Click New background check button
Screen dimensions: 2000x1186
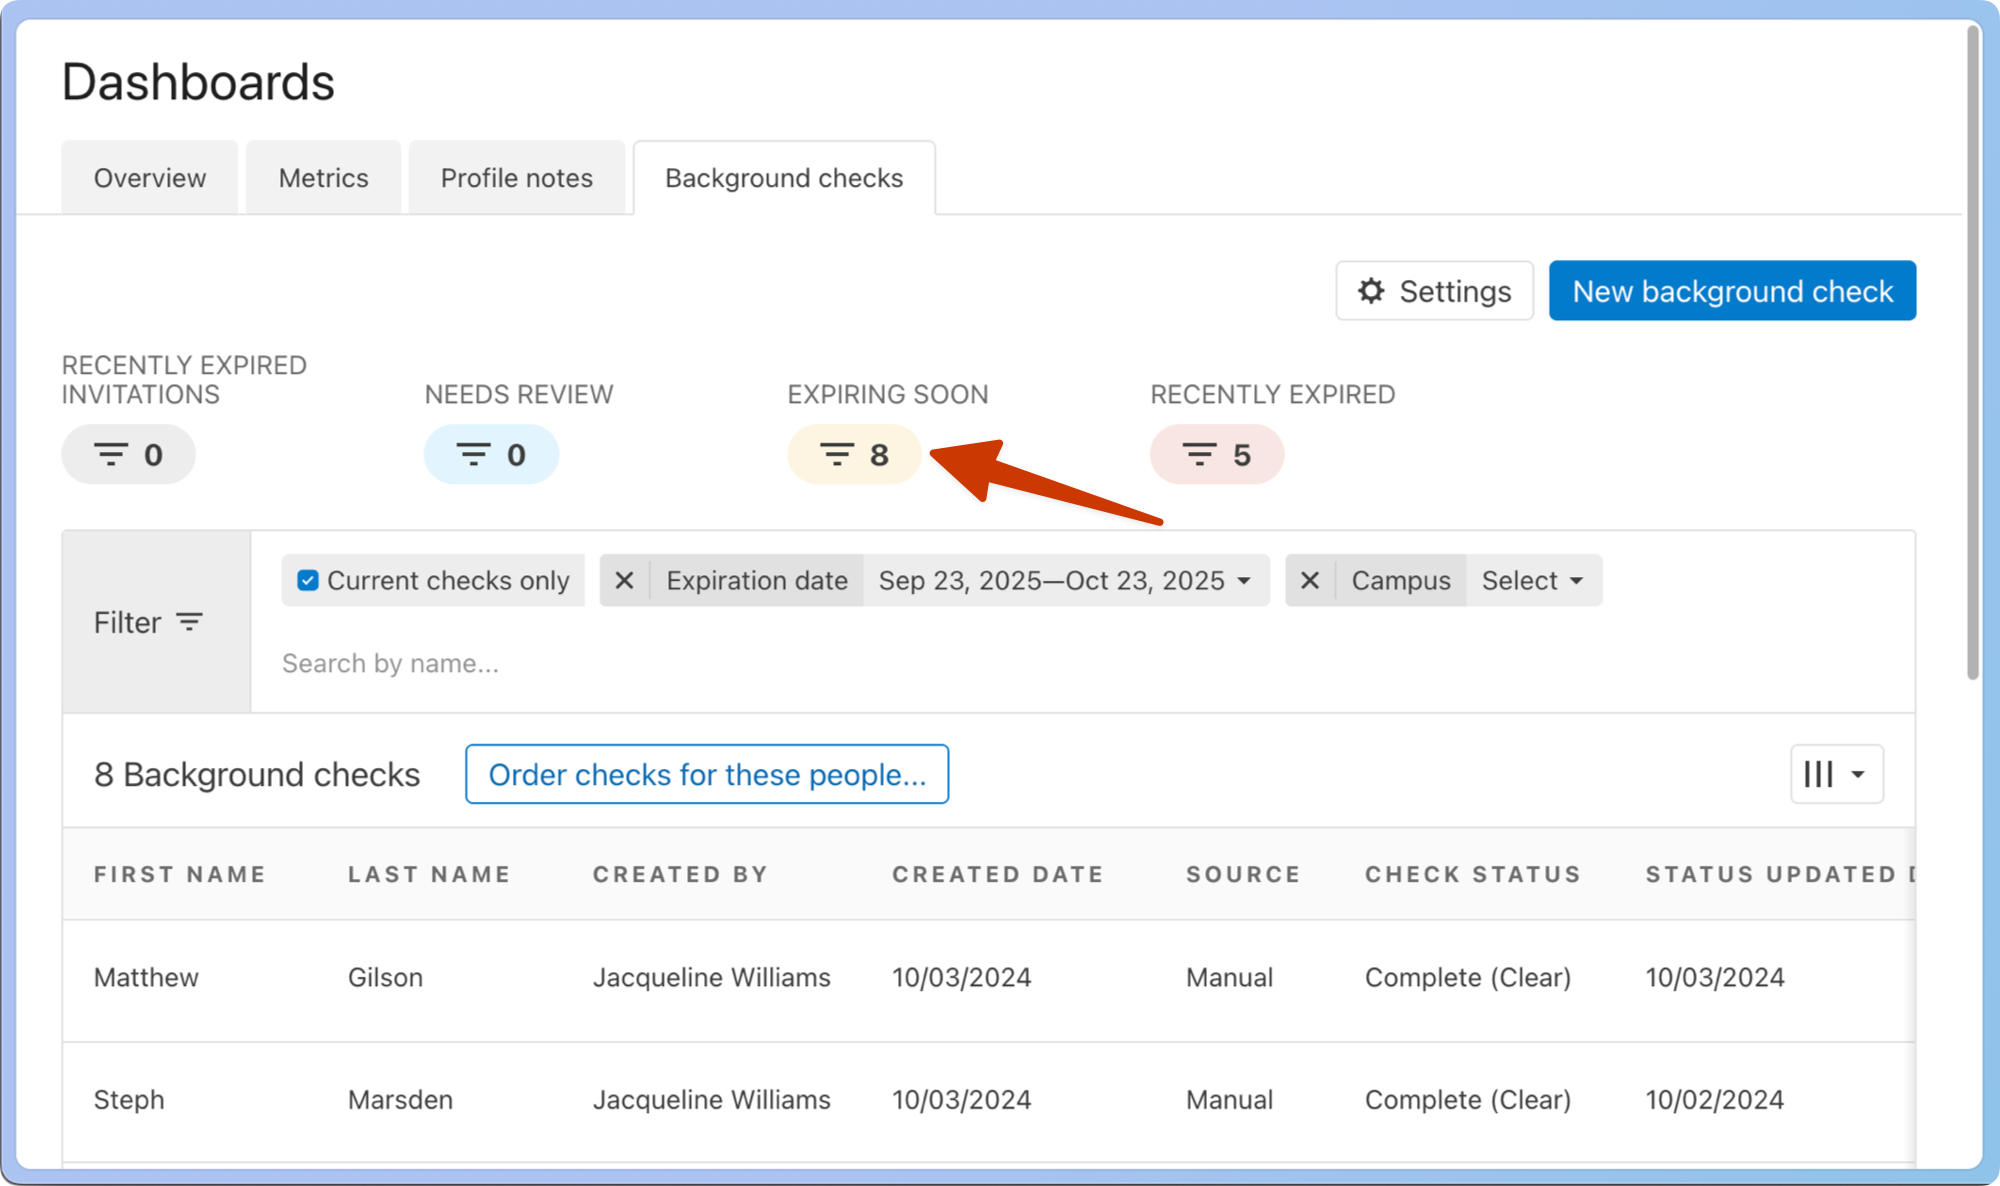click(x=1732, y=291)
